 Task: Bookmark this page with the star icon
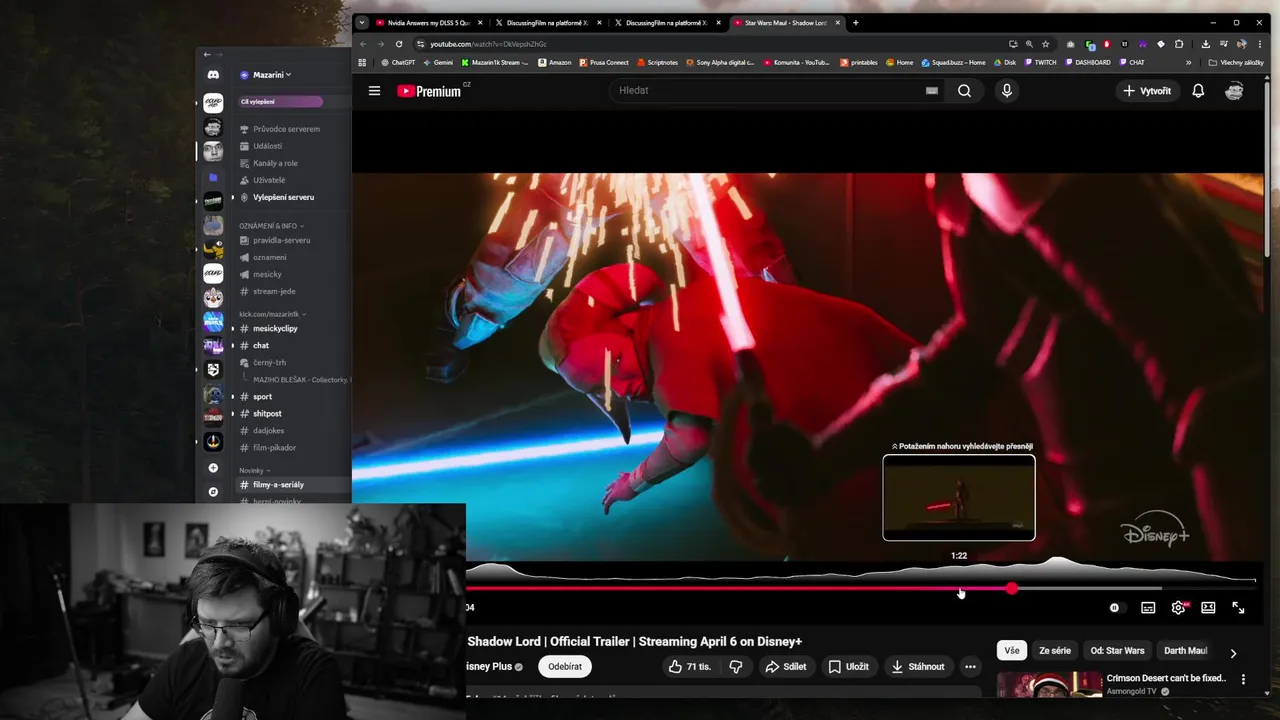pyautogui.click(x=1046, y=44)
